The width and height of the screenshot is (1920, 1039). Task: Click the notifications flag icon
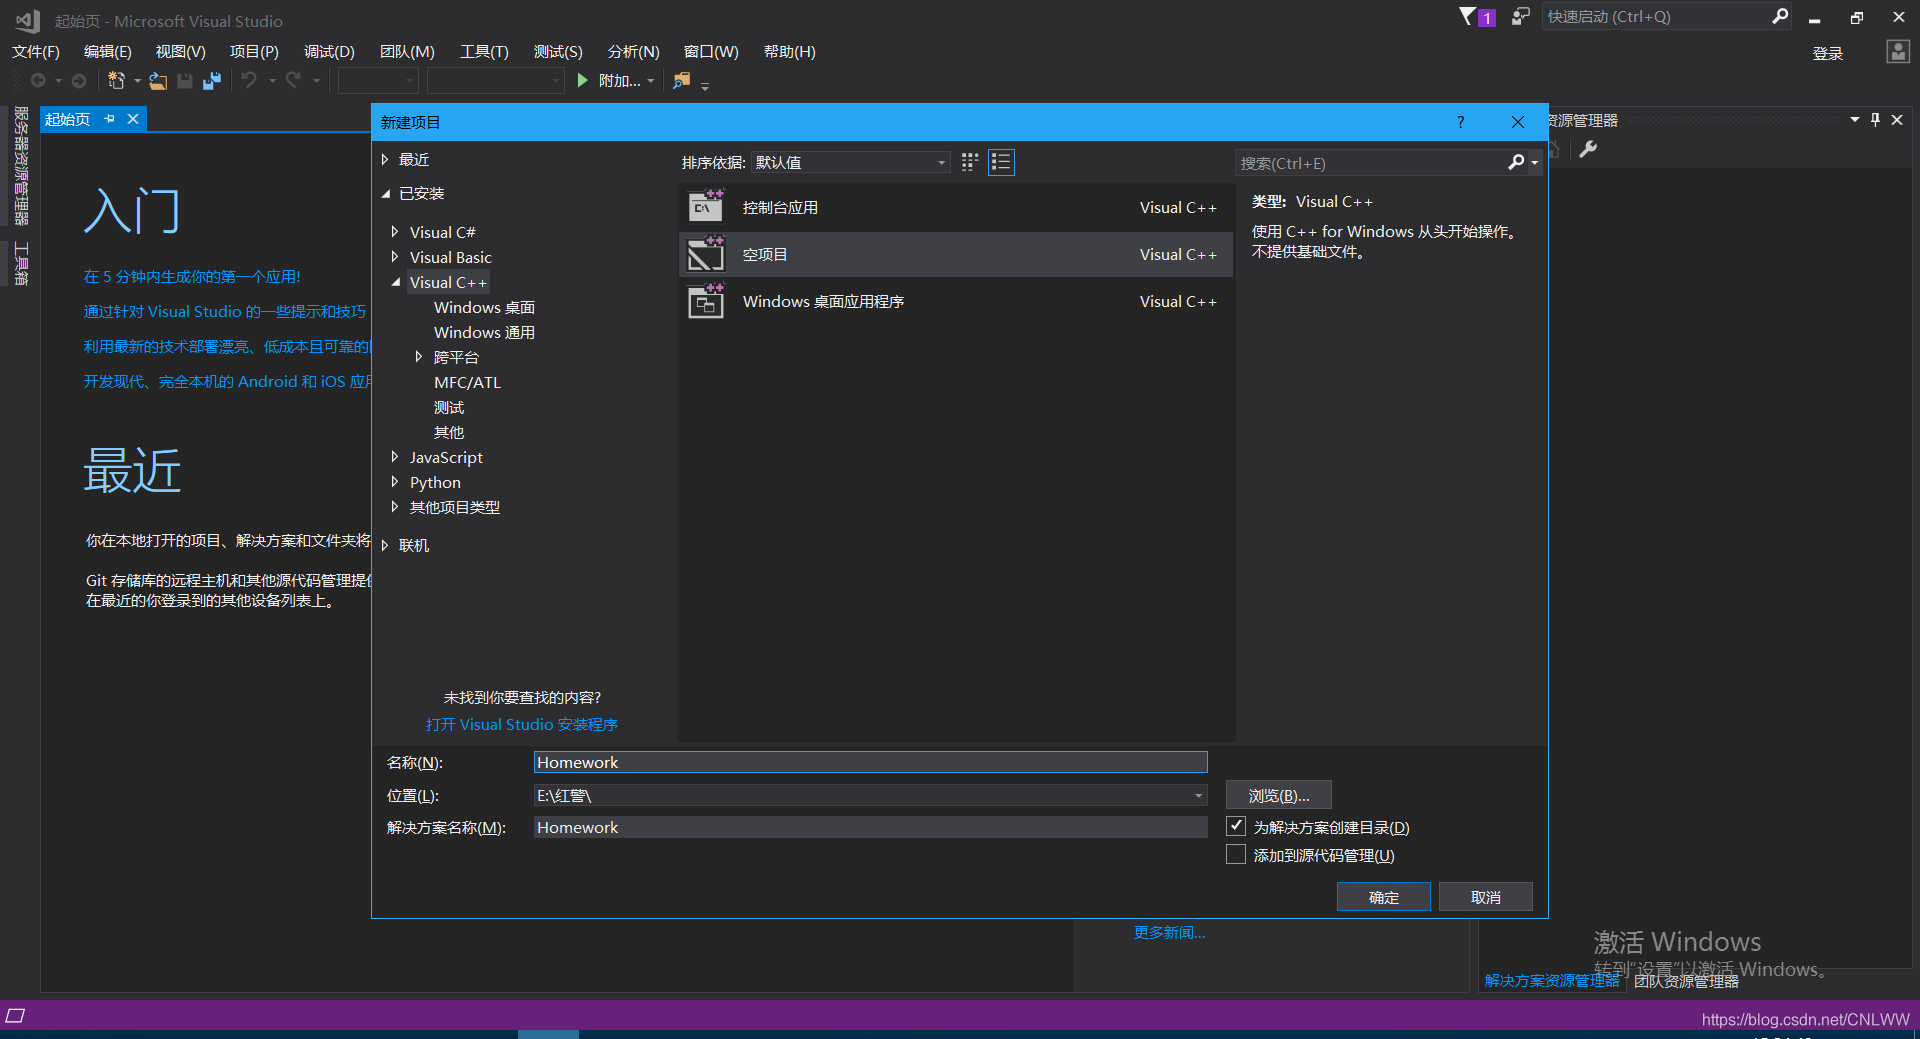[x=1467, y=16]
